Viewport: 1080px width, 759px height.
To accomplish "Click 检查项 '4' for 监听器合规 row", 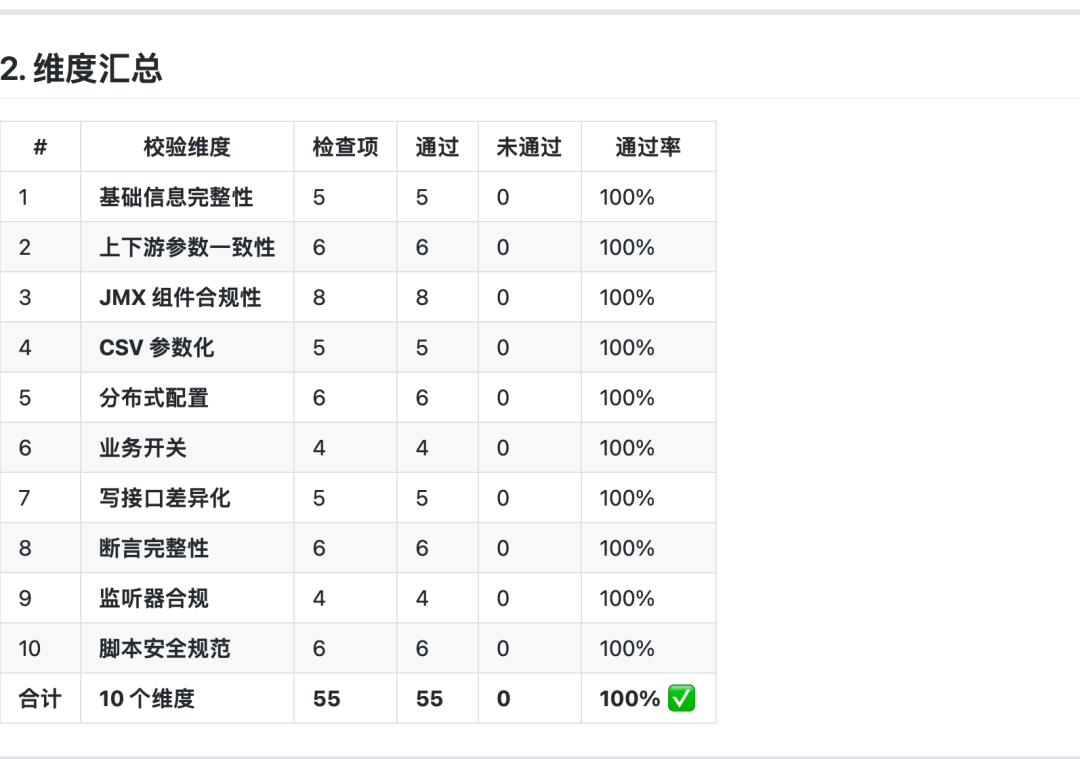I will click(319, 599).
